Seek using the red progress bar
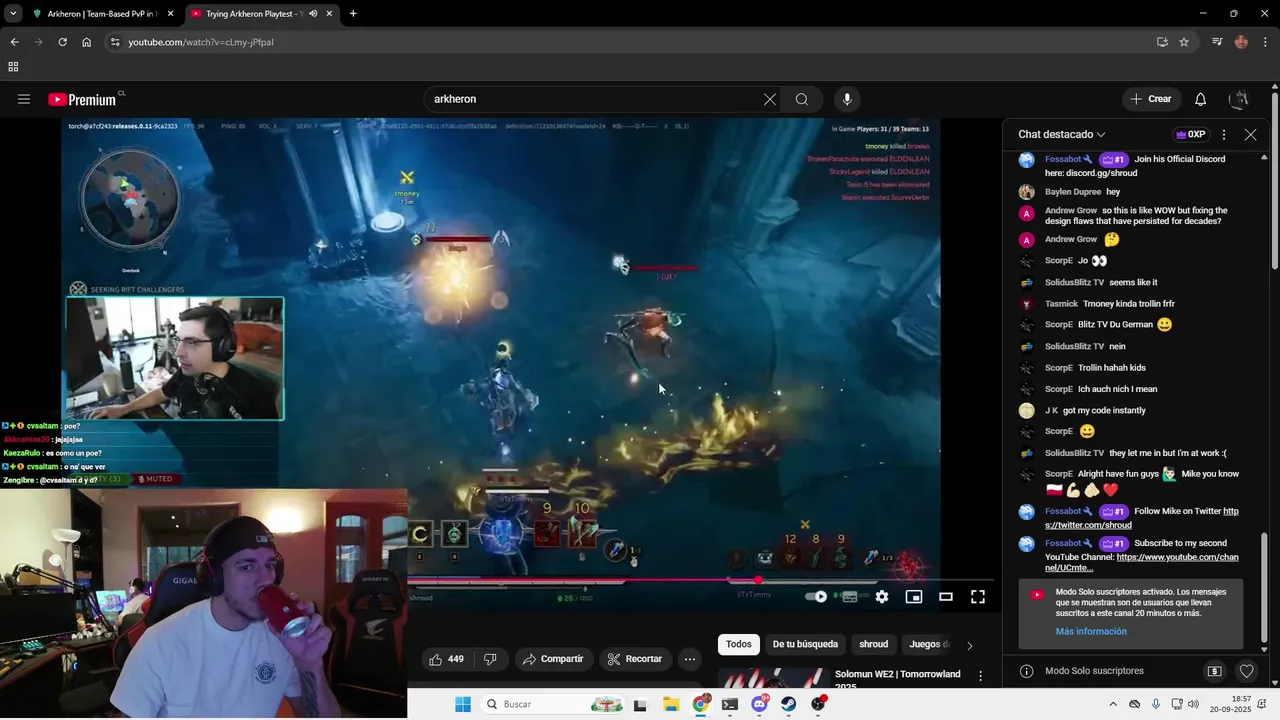Image resolution: width=1280 pixels, height=720 pixels. pyautogui.click(x=700, y=580)
